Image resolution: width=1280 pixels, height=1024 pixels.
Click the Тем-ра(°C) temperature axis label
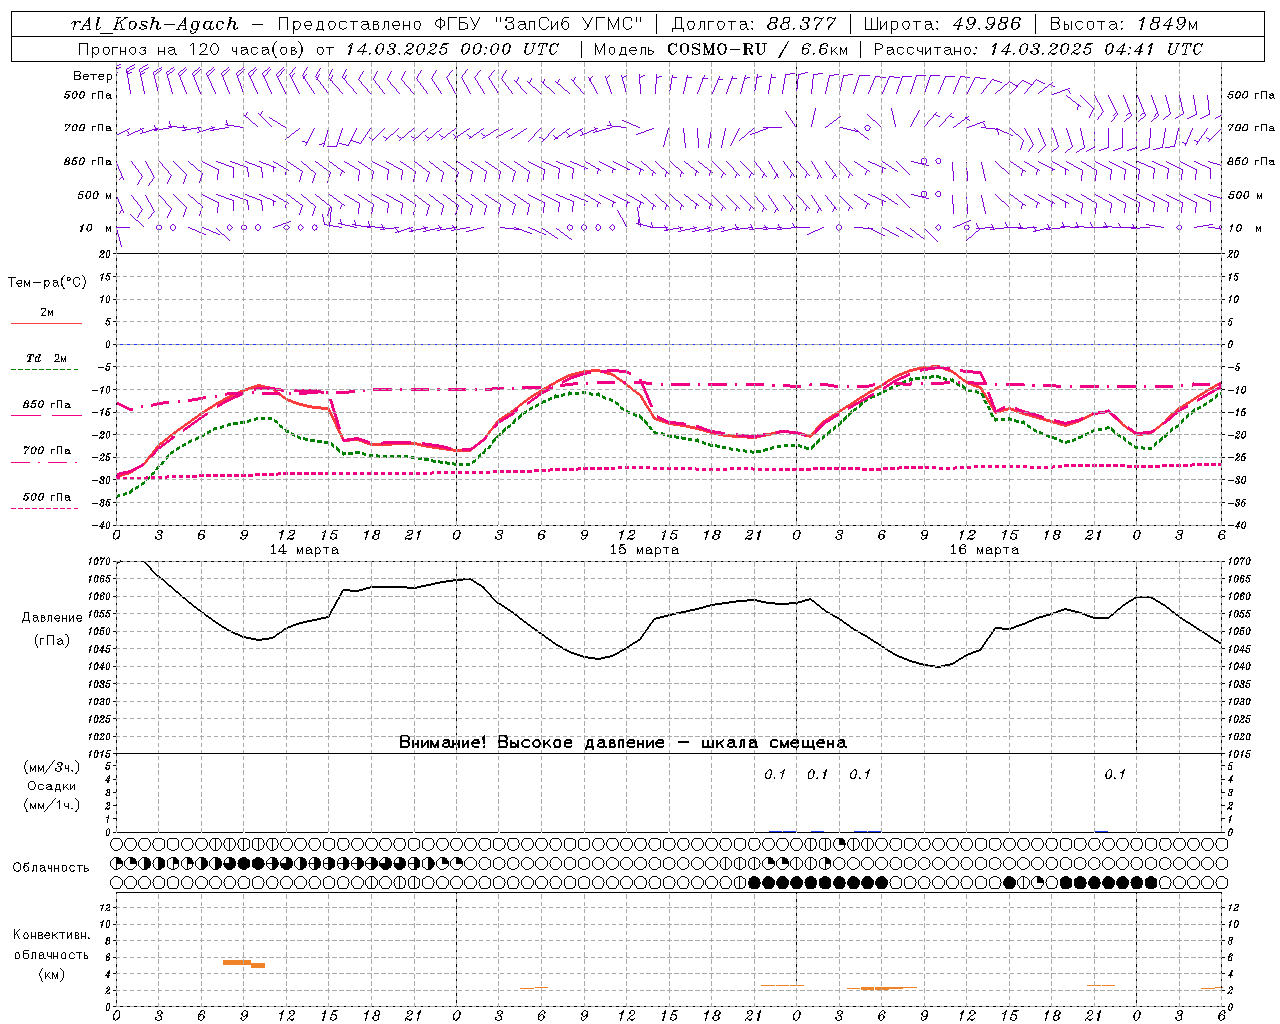click(x=47, y=283)
